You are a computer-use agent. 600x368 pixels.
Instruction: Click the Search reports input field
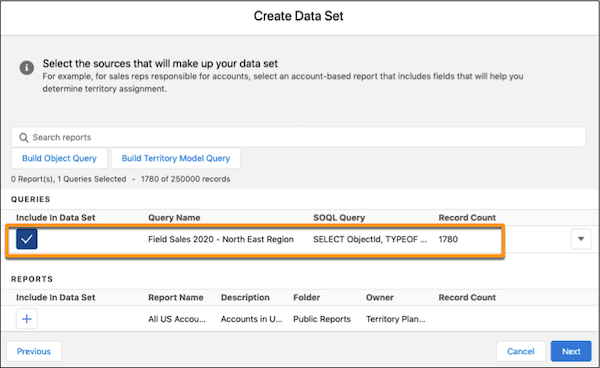pyautogui.click(x=298, y=137)
